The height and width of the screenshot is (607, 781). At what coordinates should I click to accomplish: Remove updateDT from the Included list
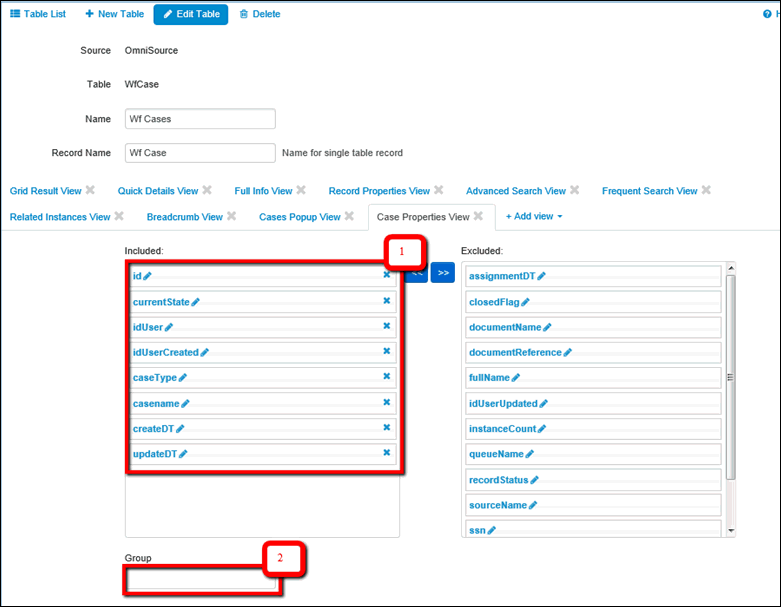(386, 452)
